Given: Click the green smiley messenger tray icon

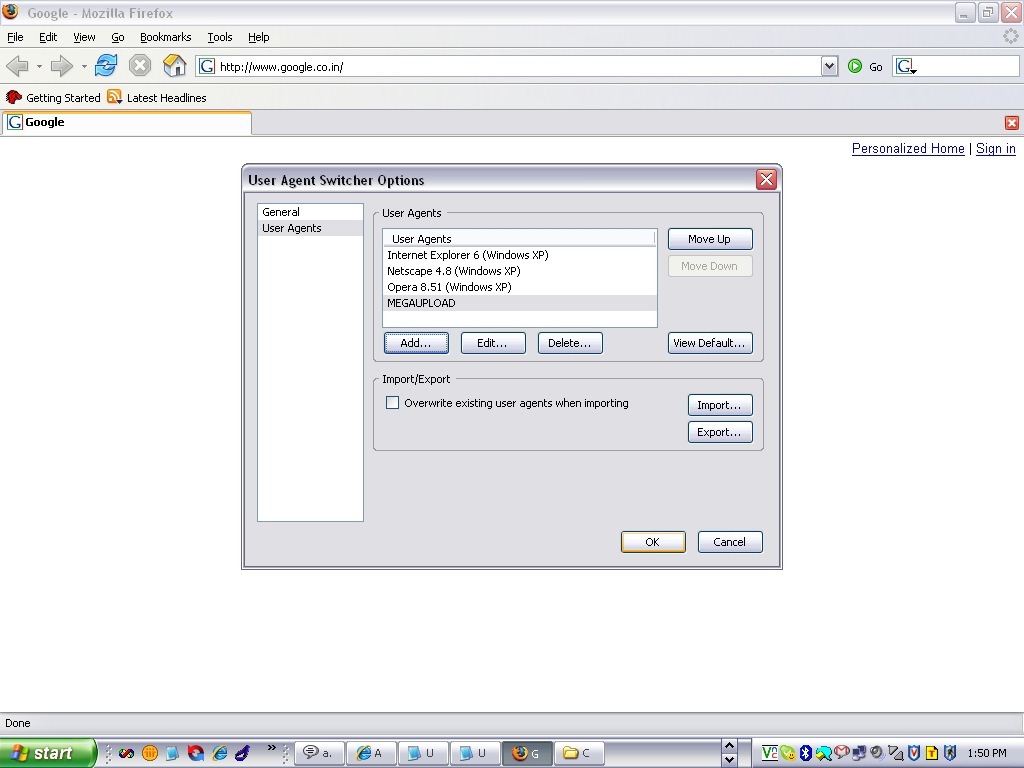Looking at the screenshot, I should tap(788, 753).
